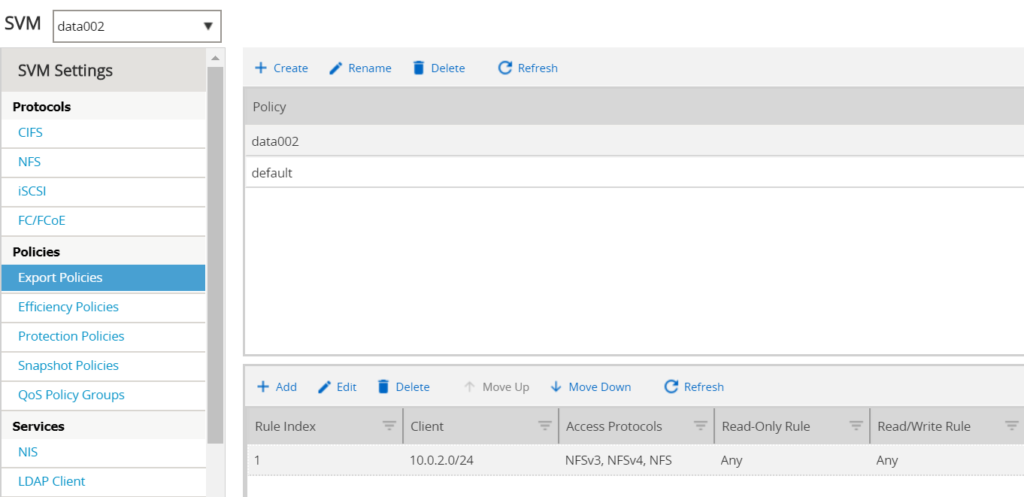Viewport: 1024px width, 497px height.
Task: Open the CIFS protocol settings
Action: (30, 132)
